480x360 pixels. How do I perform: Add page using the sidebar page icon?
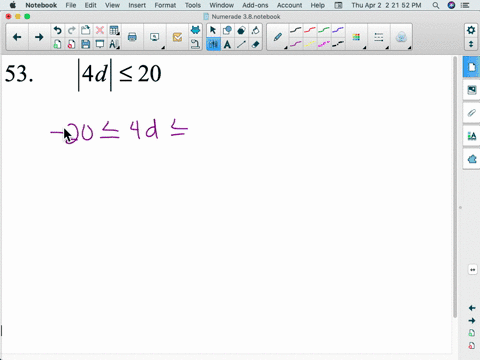(472, 333)
